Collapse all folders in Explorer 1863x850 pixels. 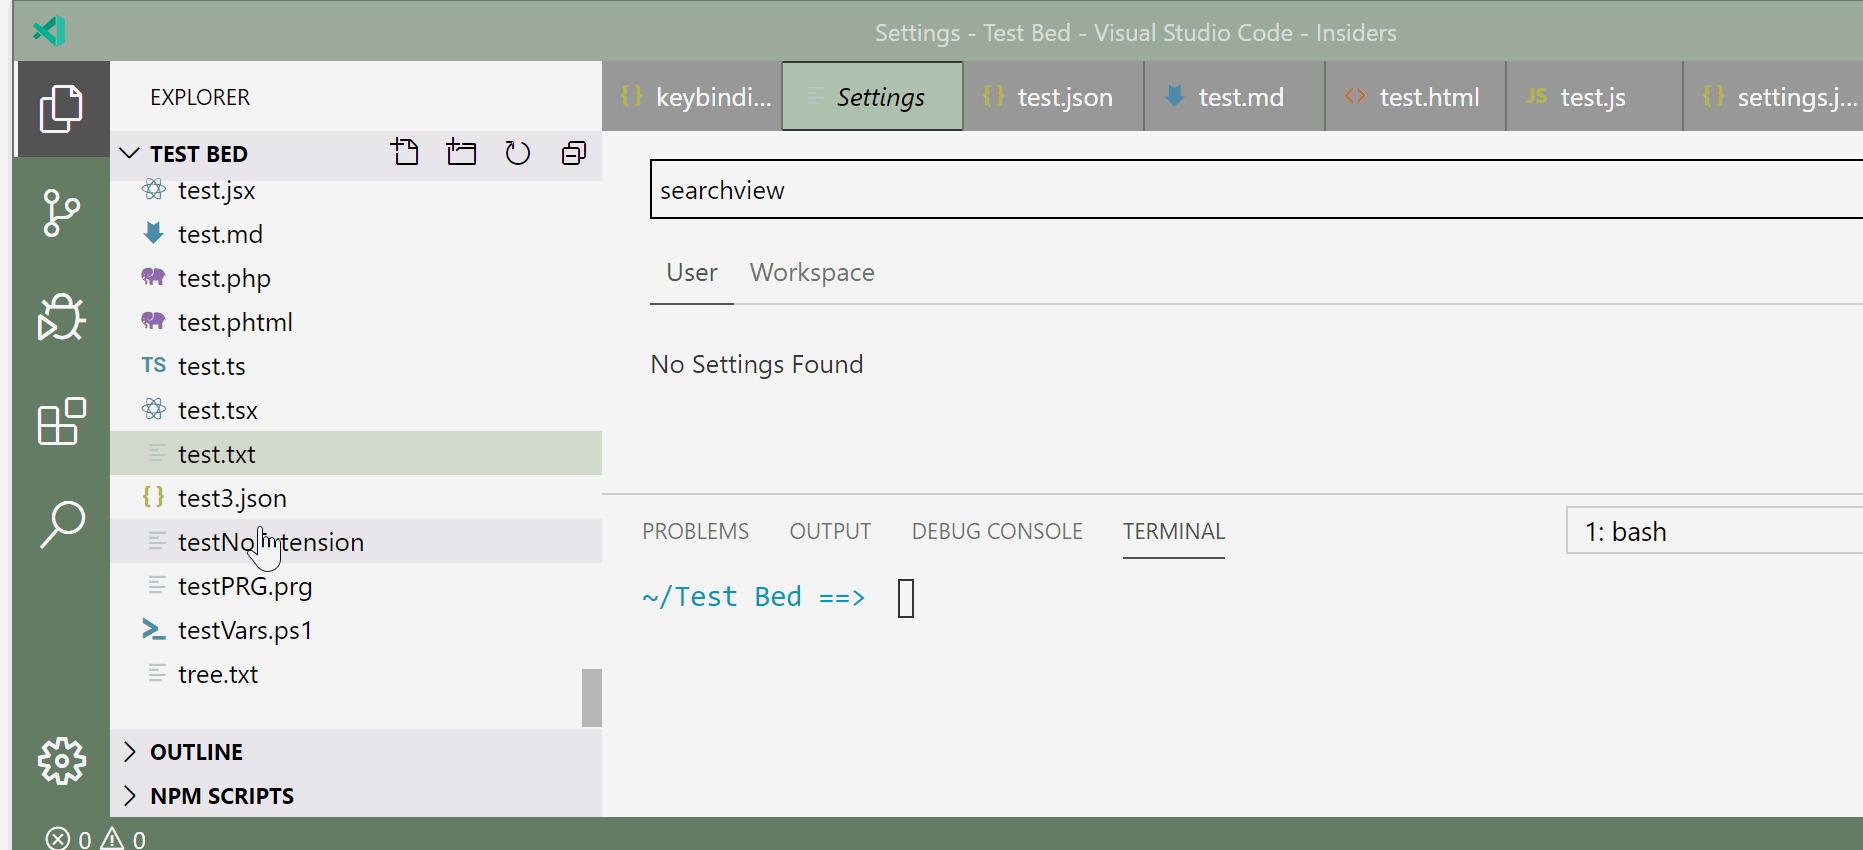[x=574, y=153]
